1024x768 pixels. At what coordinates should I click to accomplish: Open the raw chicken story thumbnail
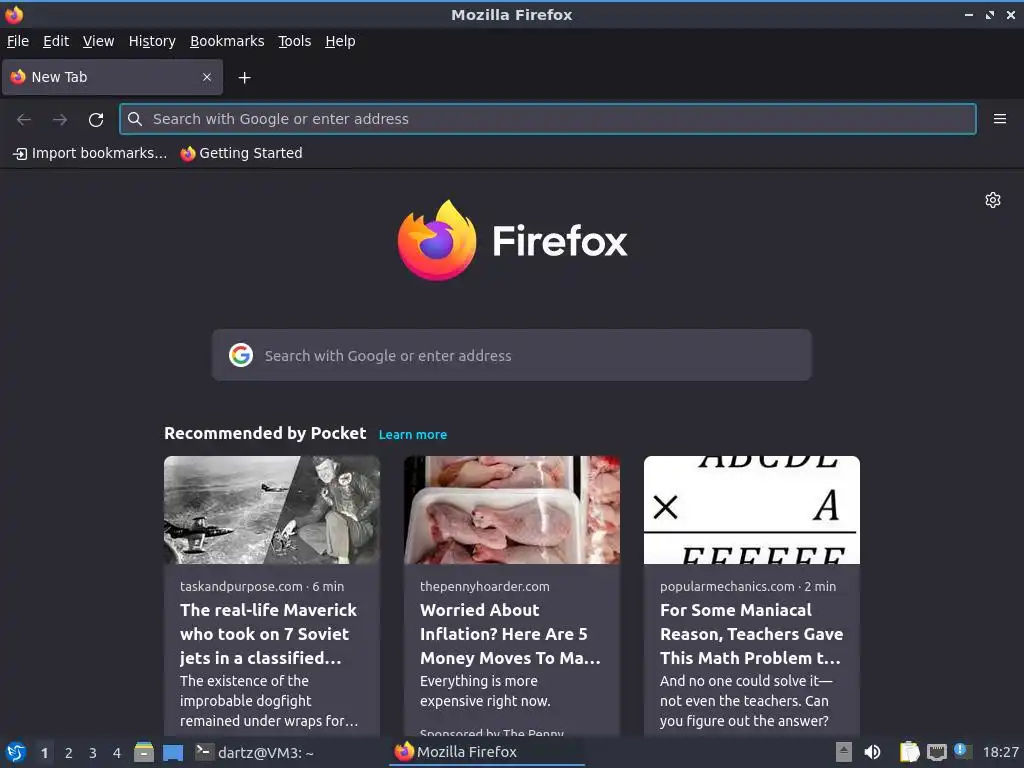click(x=512, y=510)
